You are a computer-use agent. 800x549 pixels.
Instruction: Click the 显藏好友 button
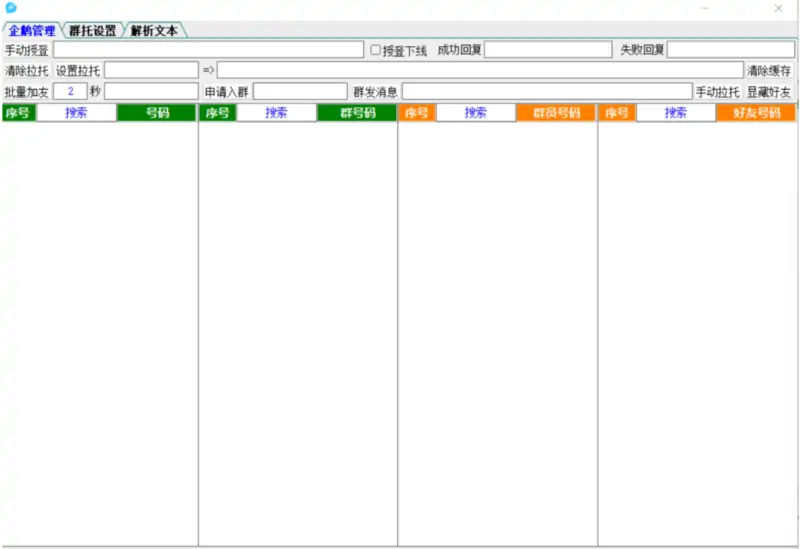click(769, 92)
